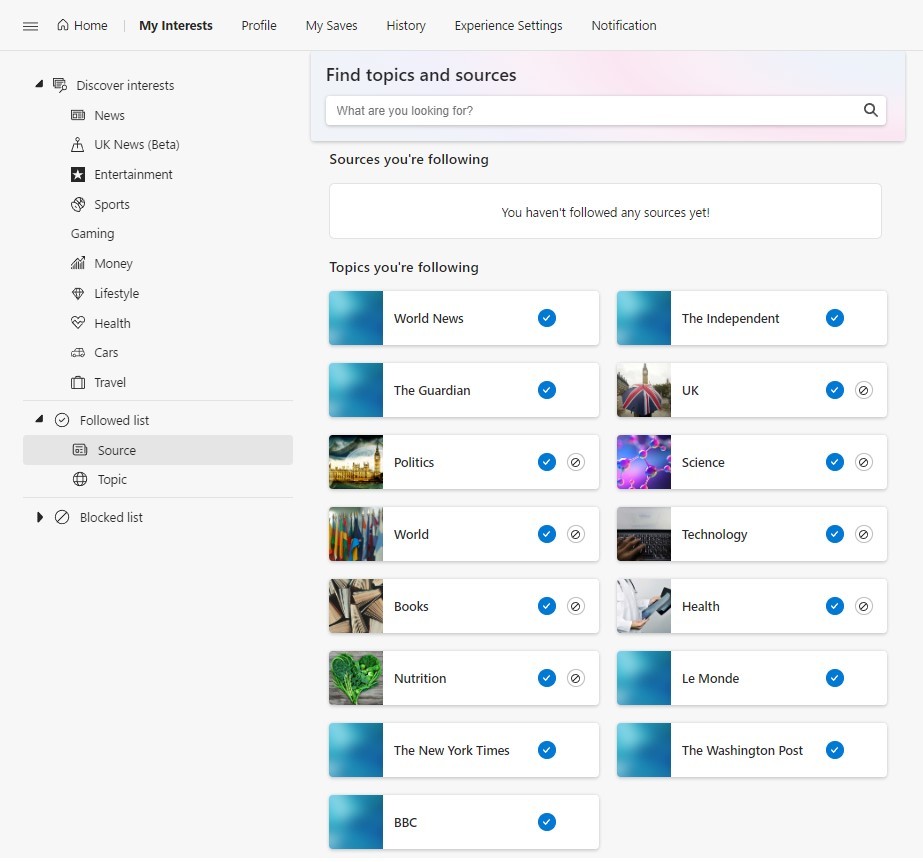The width and height of the screenshot is (923, 862).
Task: Open the Sports interests section
Action: pos(110,204)
